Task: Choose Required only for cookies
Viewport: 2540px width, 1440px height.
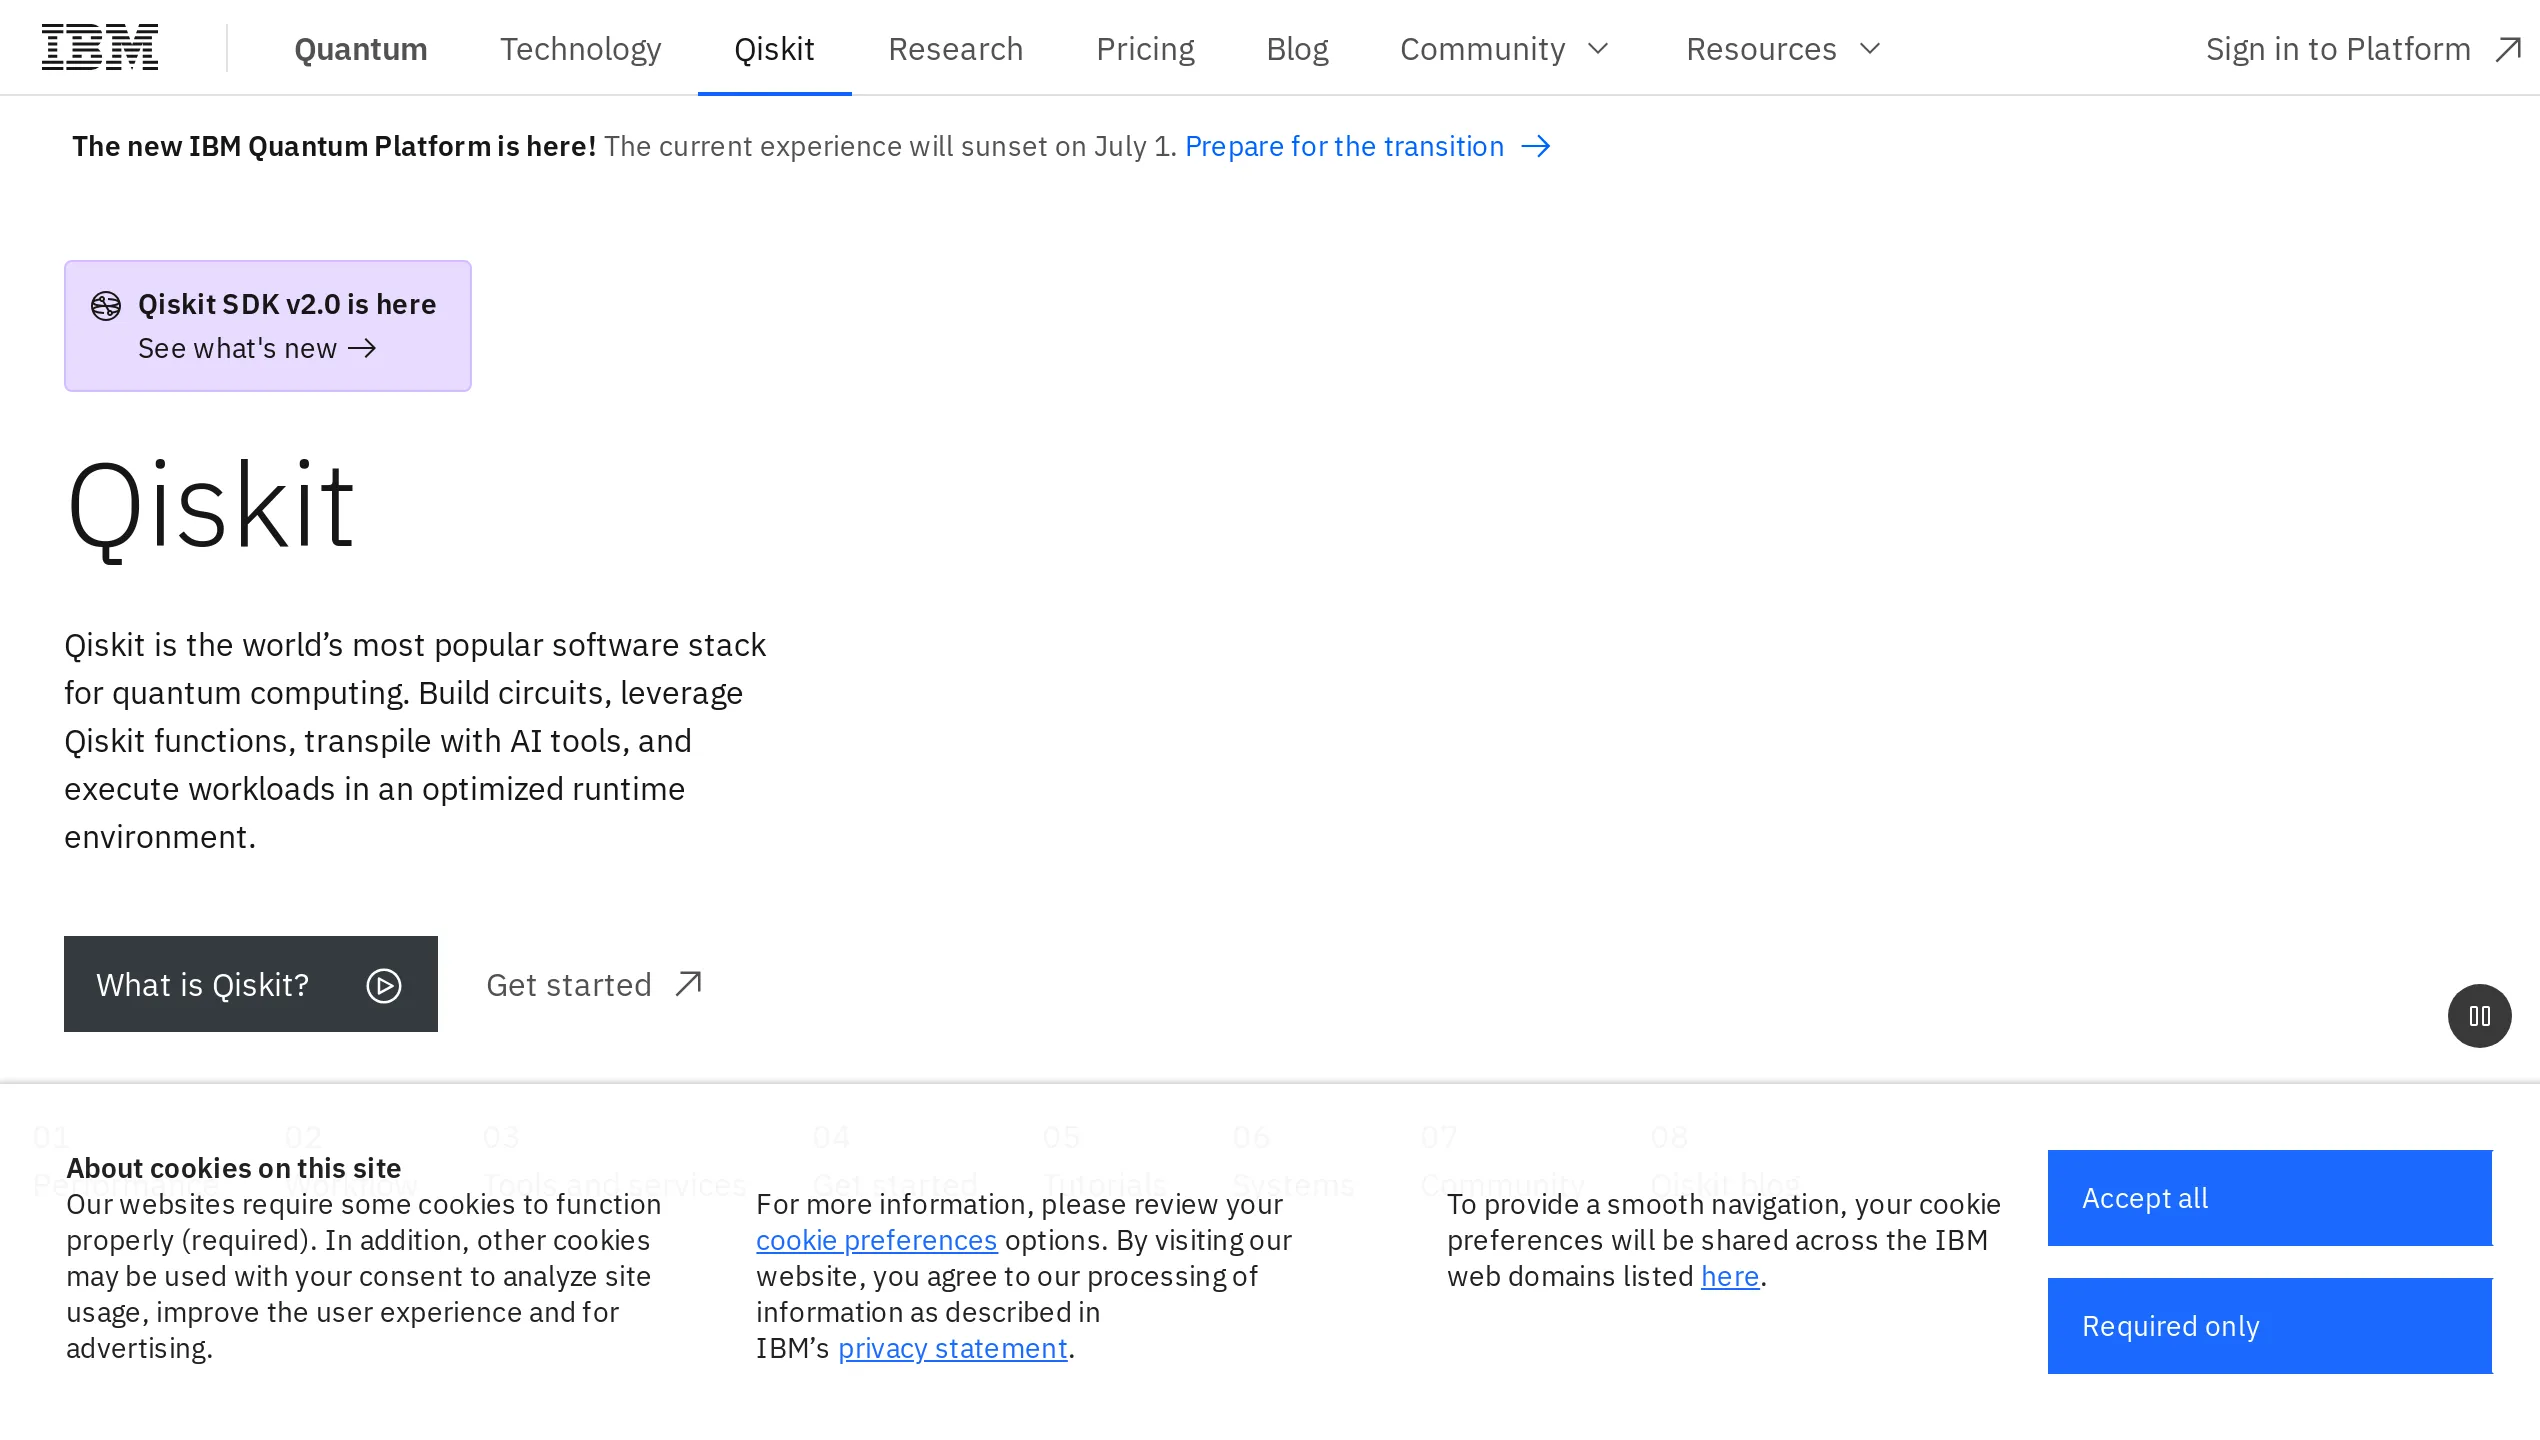Action: (2268, 1325)
